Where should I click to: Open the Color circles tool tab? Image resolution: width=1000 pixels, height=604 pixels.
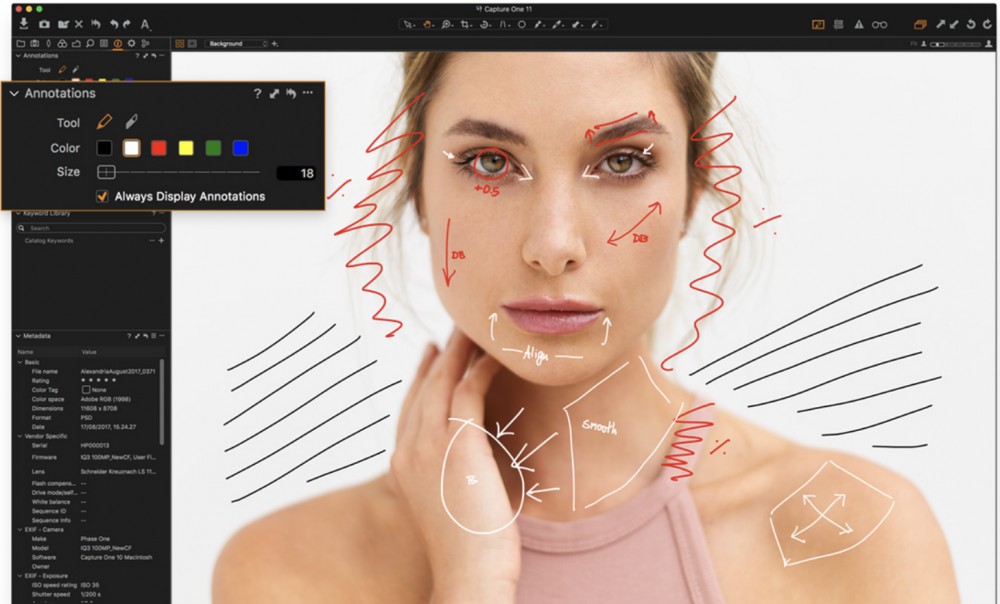62,43
